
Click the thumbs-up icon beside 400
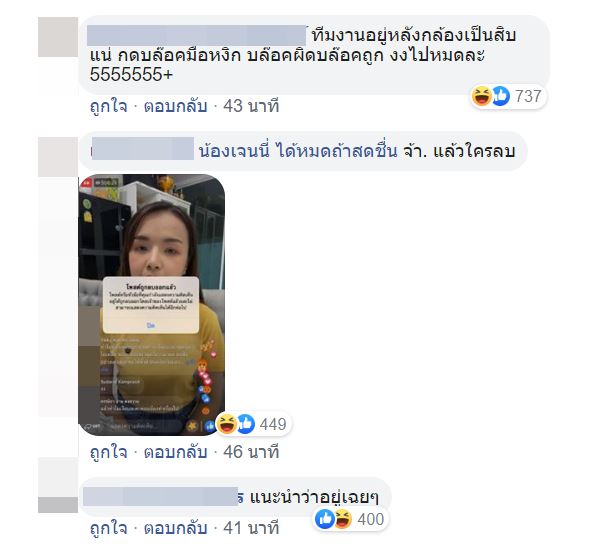point(324,519)
